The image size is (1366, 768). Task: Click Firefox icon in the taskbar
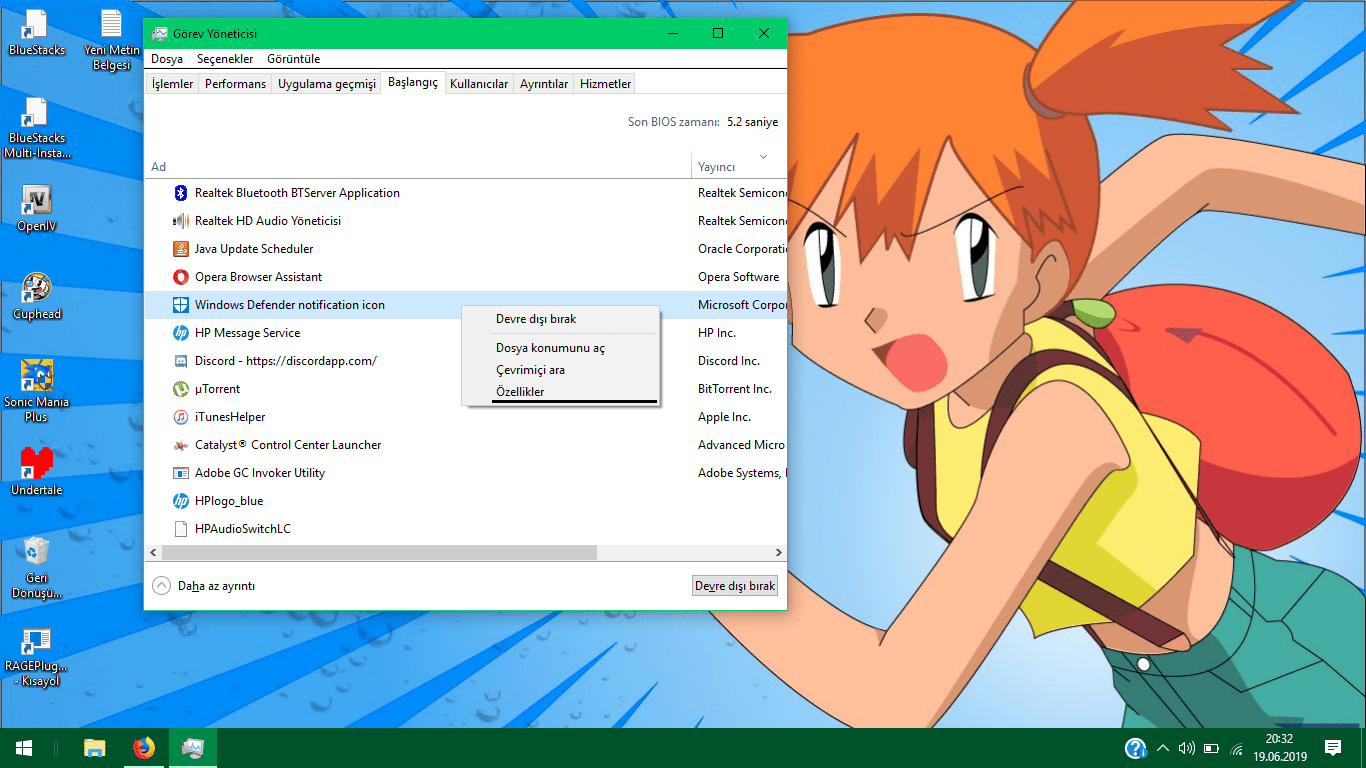[x=144, y=747]
